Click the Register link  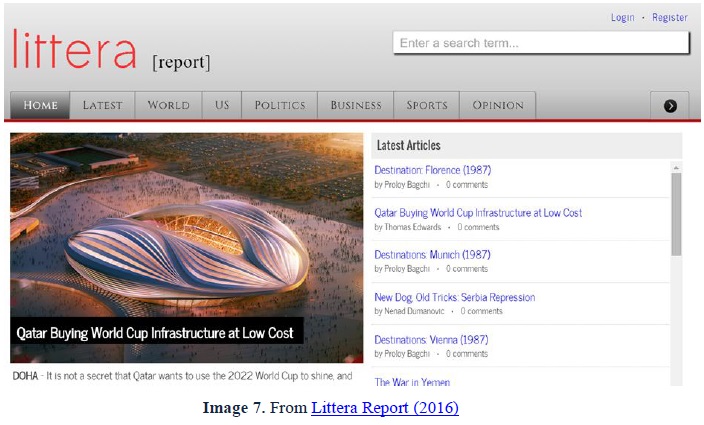coord(669,18)
